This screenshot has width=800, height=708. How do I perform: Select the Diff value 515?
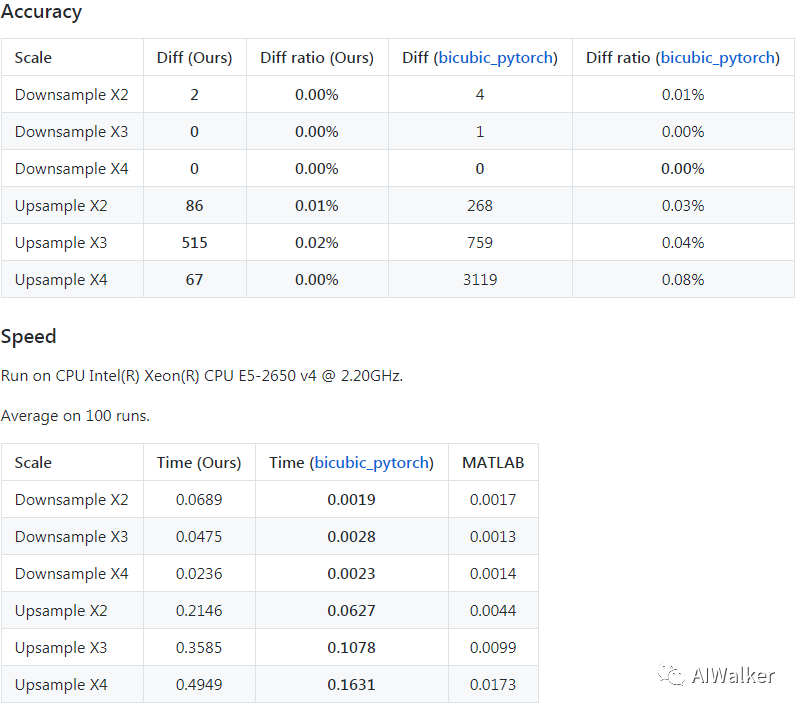coord(194,243)
